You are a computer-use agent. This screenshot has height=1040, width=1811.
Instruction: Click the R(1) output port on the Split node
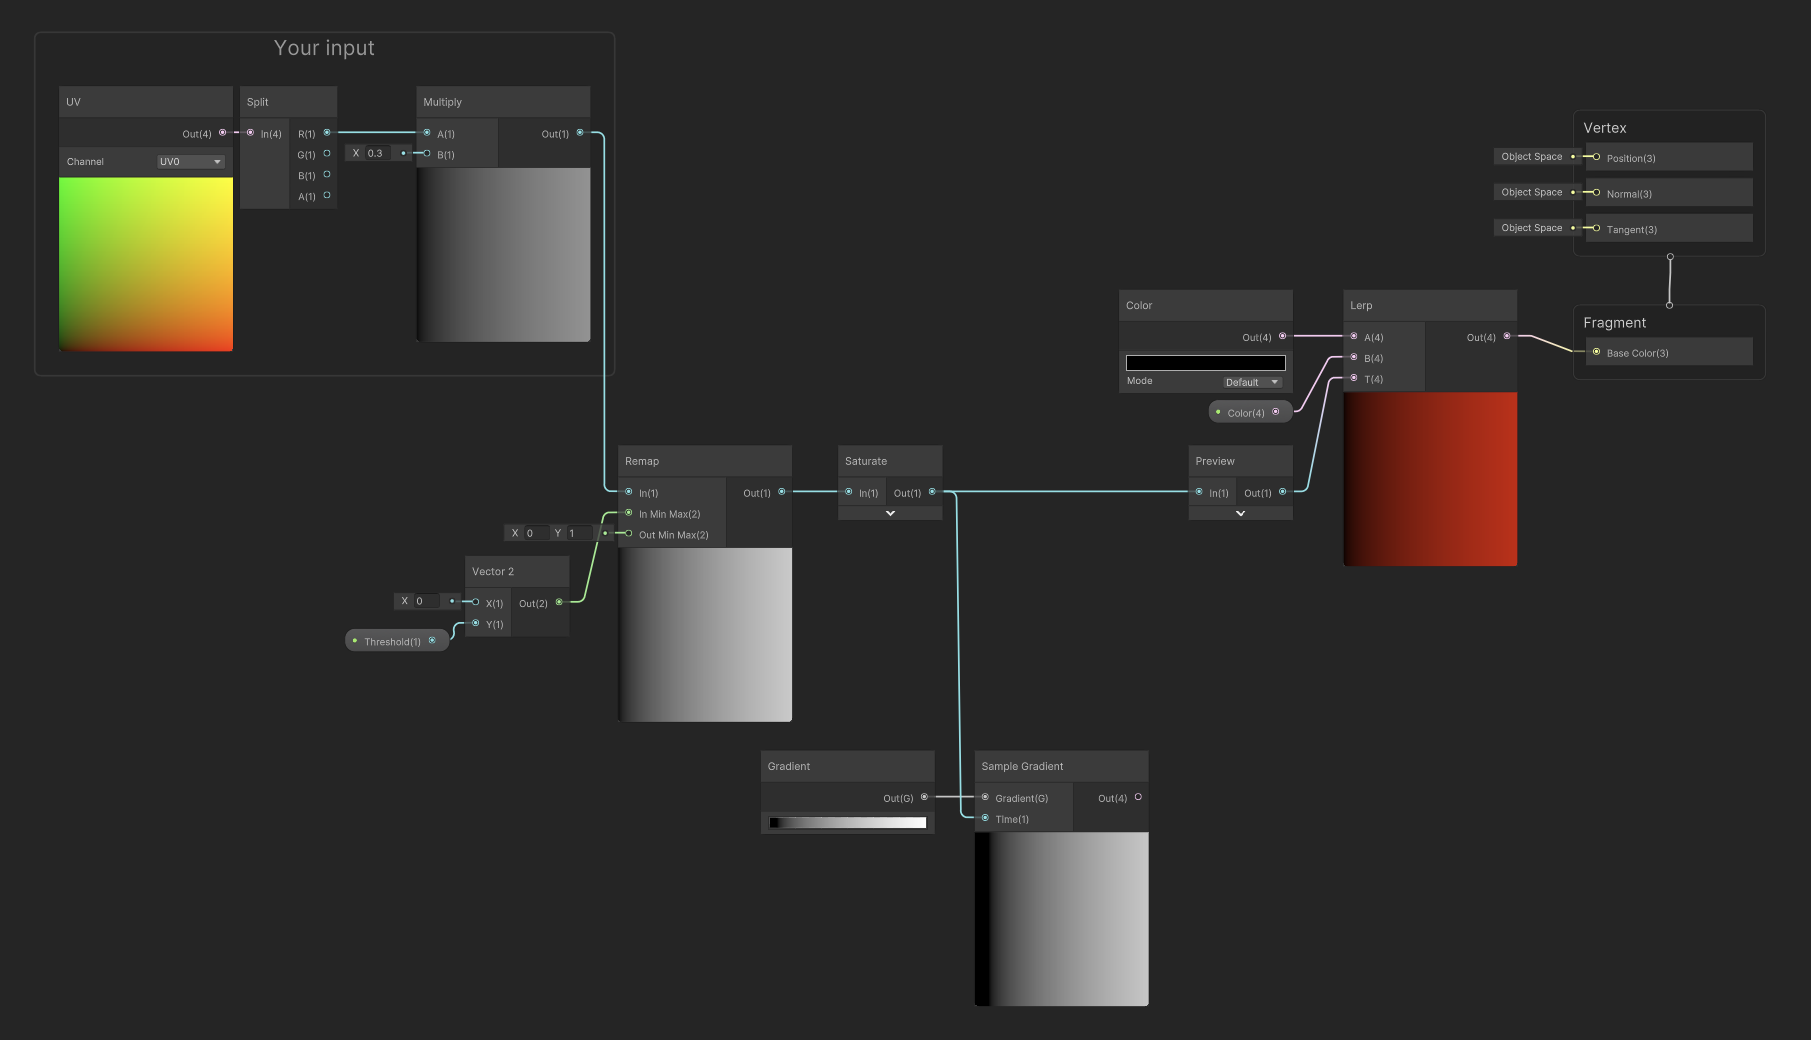(327, 133)
